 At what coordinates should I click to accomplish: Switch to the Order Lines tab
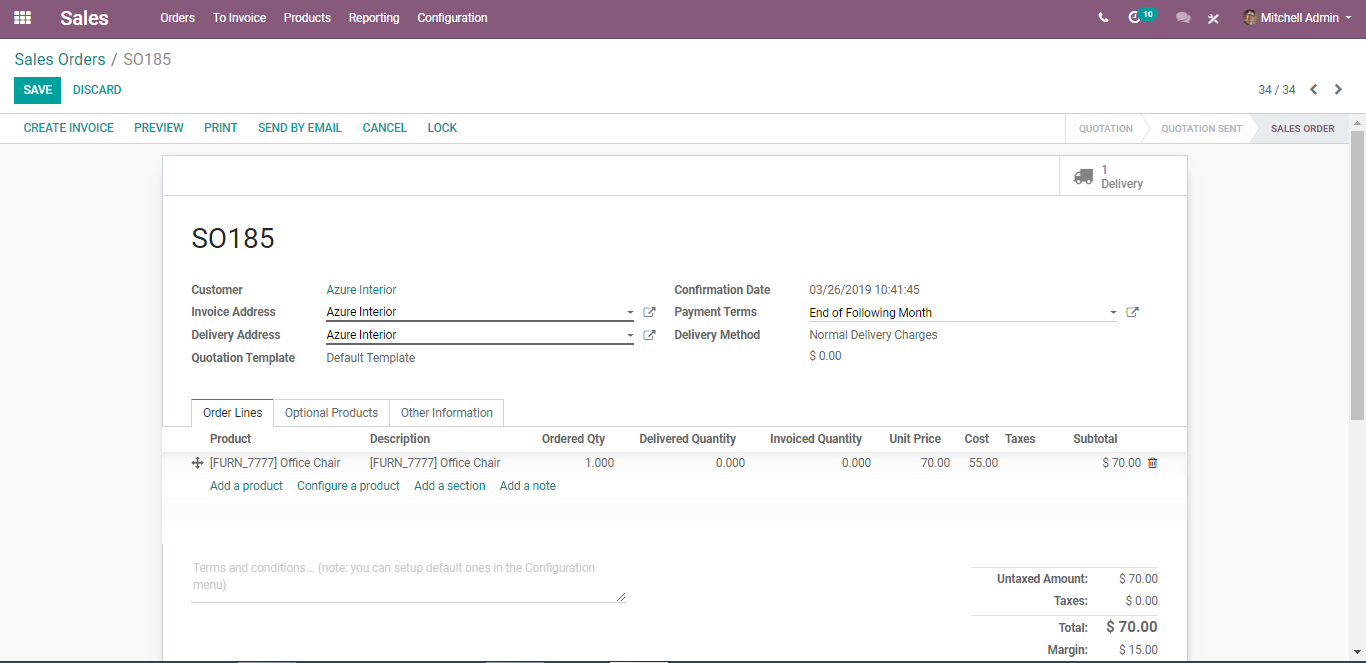tap(232, 413)
